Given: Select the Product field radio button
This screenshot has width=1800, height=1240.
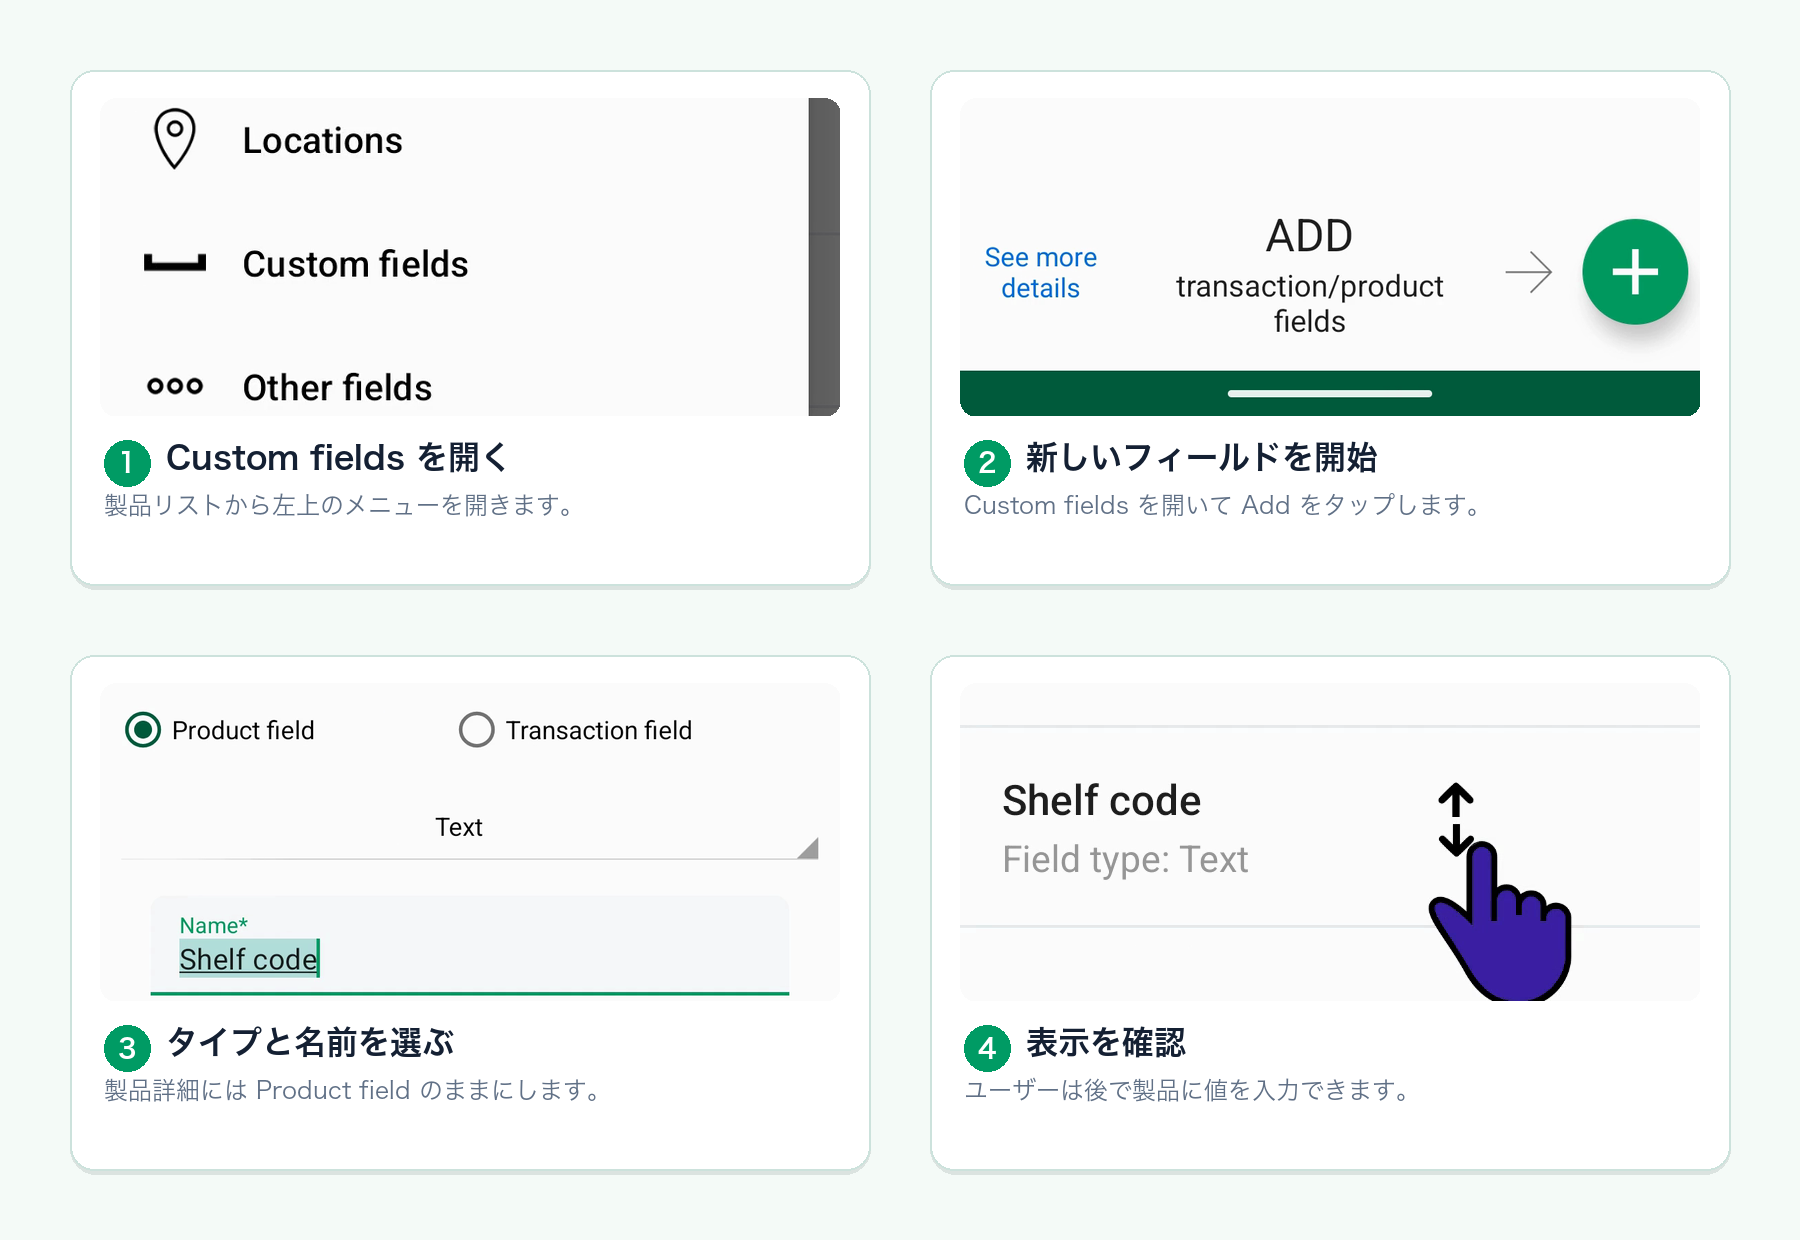Looking at the screenshot, I should coord(143,730).
